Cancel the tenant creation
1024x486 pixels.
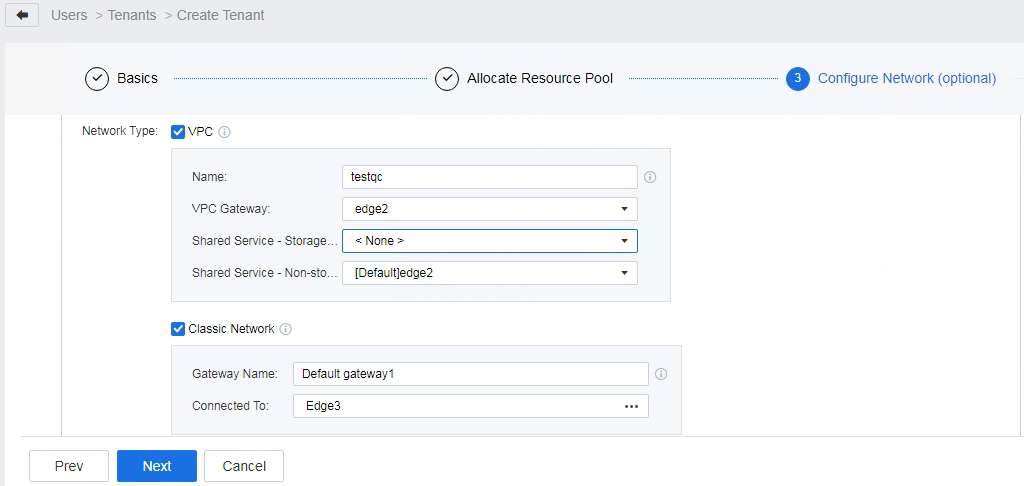[244, 466]
